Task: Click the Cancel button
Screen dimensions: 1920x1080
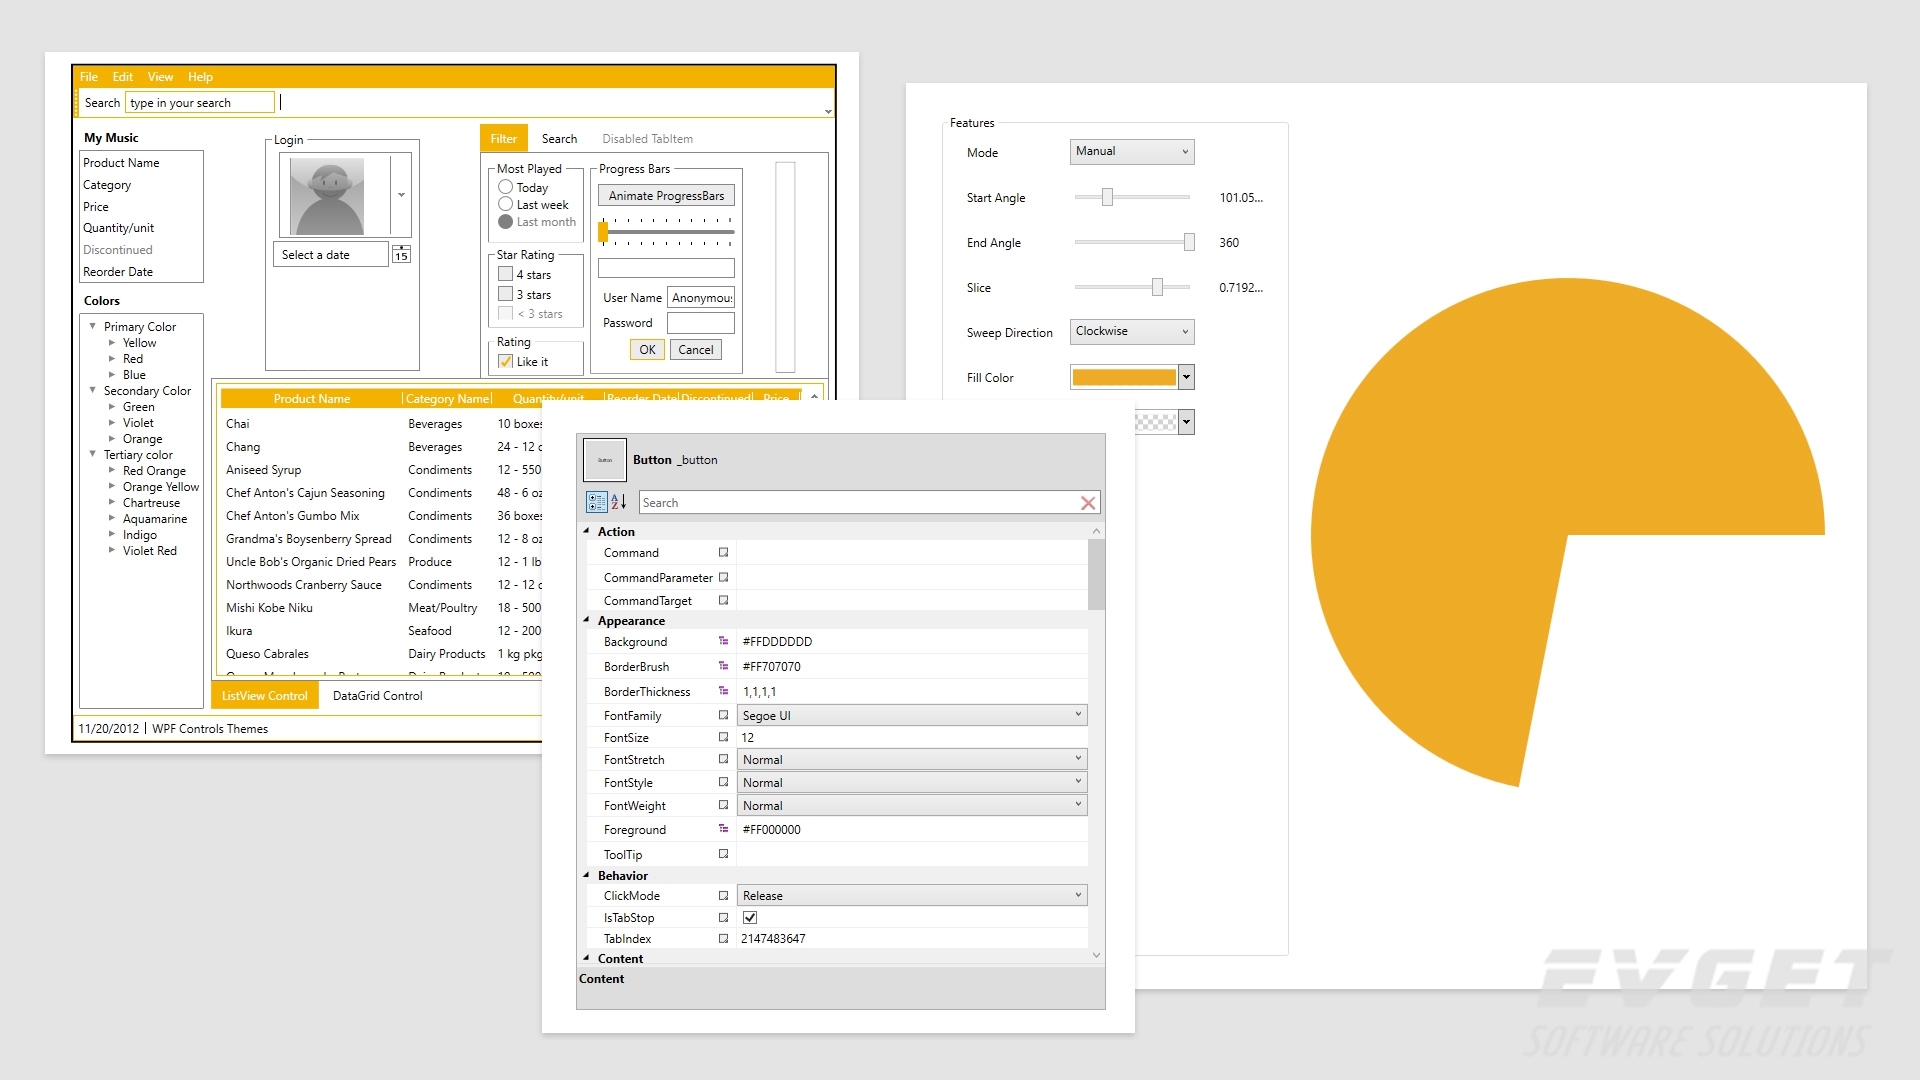Action: pos(695,350)
